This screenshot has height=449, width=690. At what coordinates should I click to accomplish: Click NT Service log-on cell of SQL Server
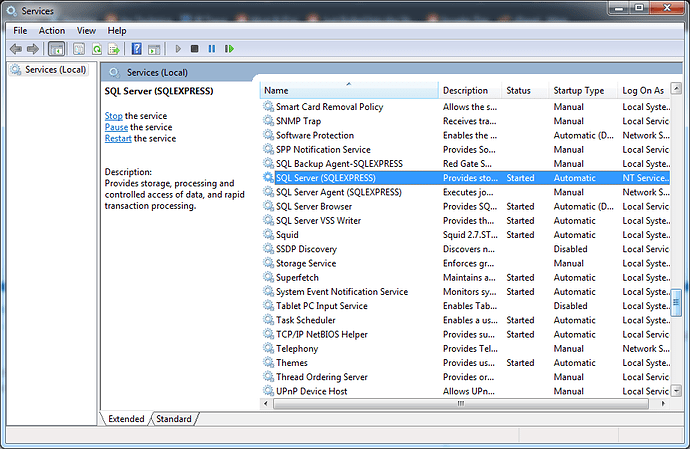point(646,178)
